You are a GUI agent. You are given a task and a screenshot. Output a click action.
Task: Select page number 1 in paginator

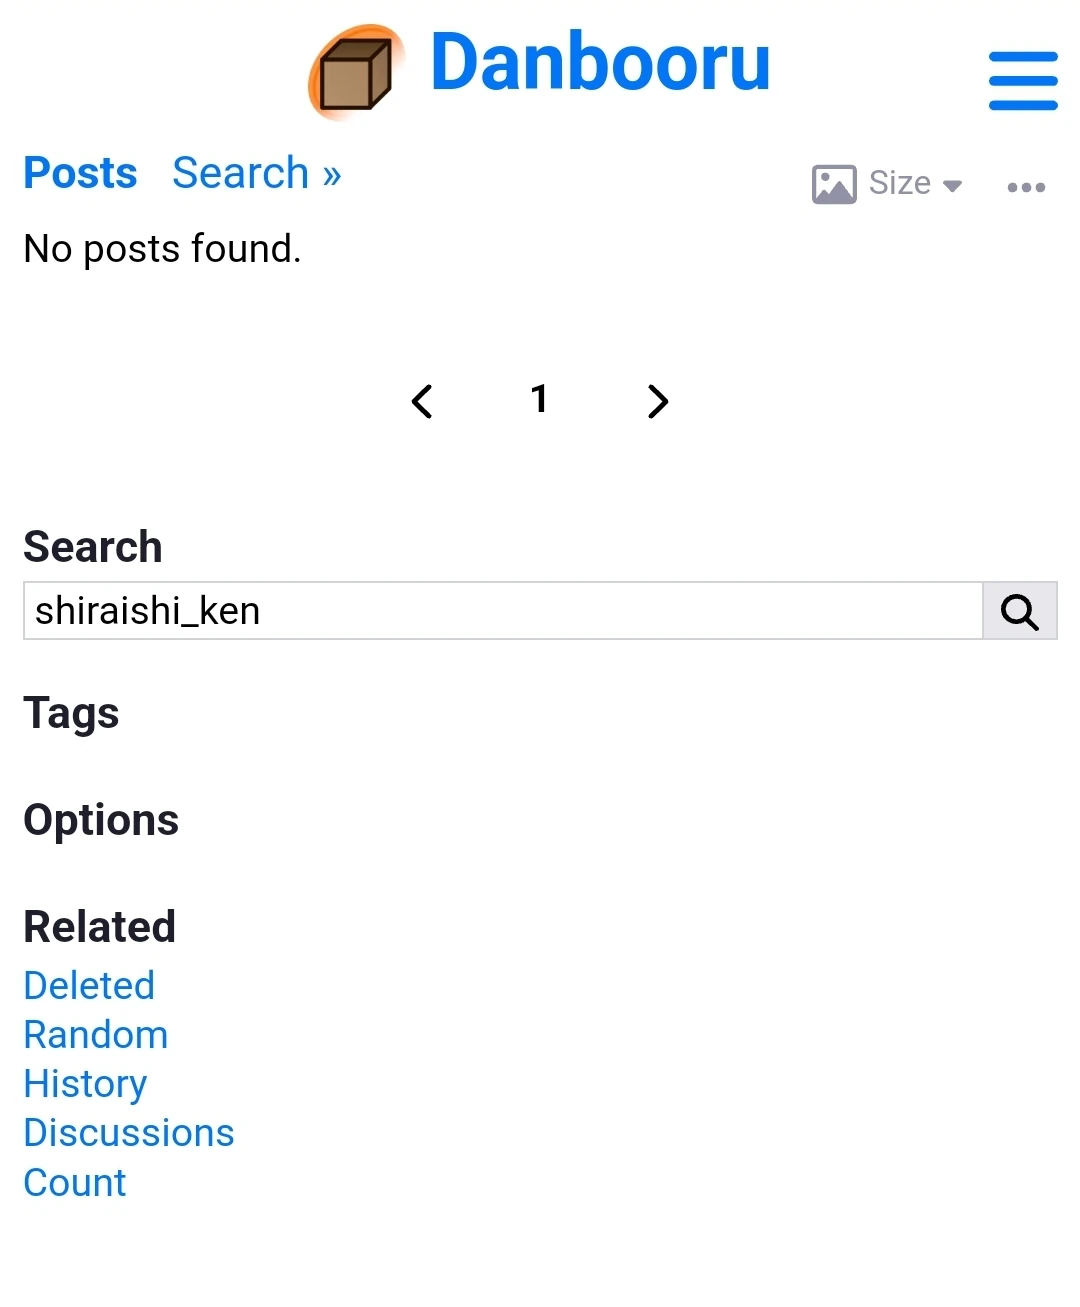point(539,399)
